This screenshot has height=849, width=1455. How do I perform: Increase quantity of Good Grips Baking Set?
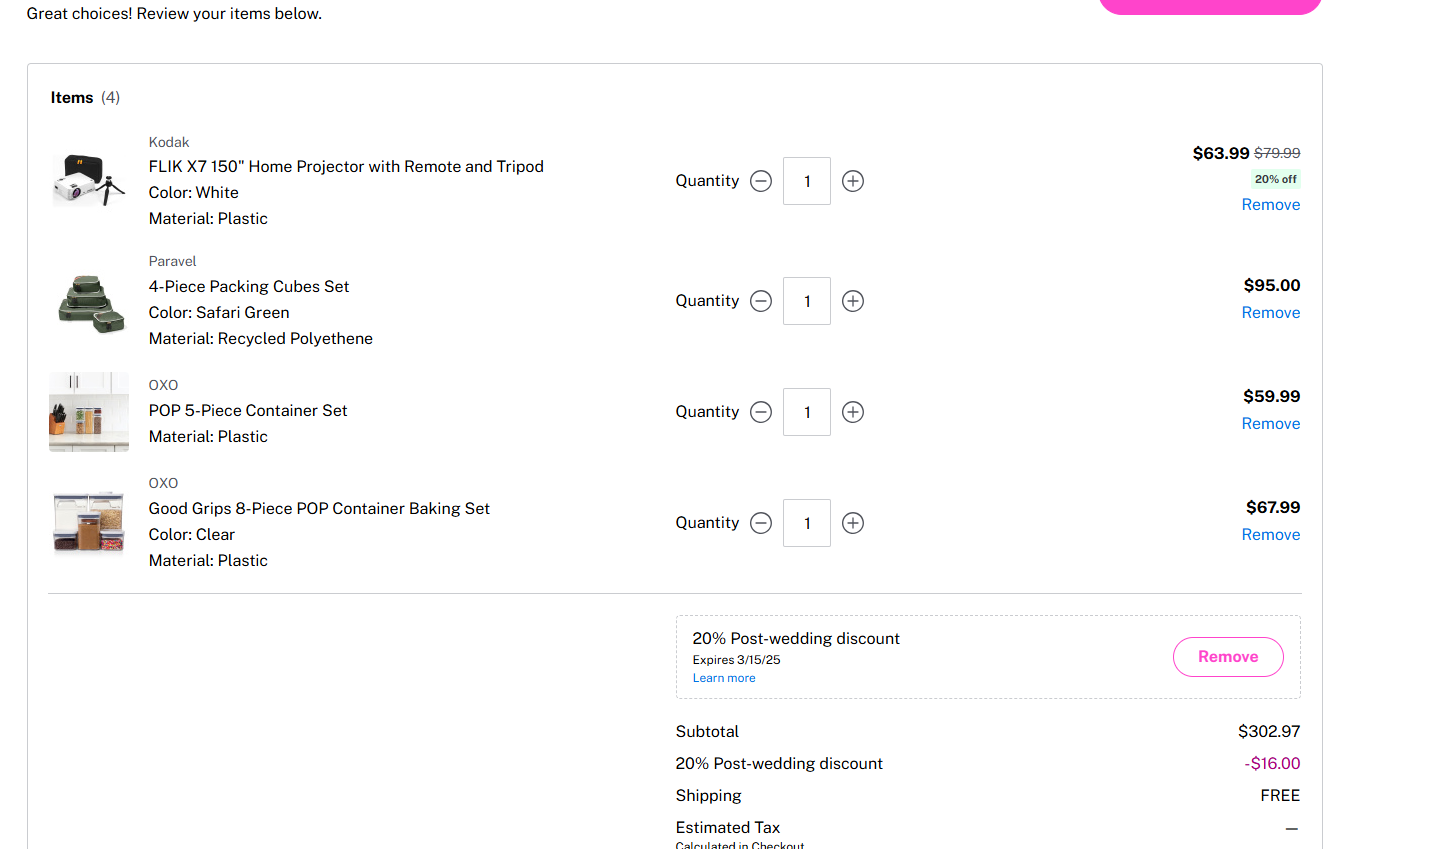[853, 523]
